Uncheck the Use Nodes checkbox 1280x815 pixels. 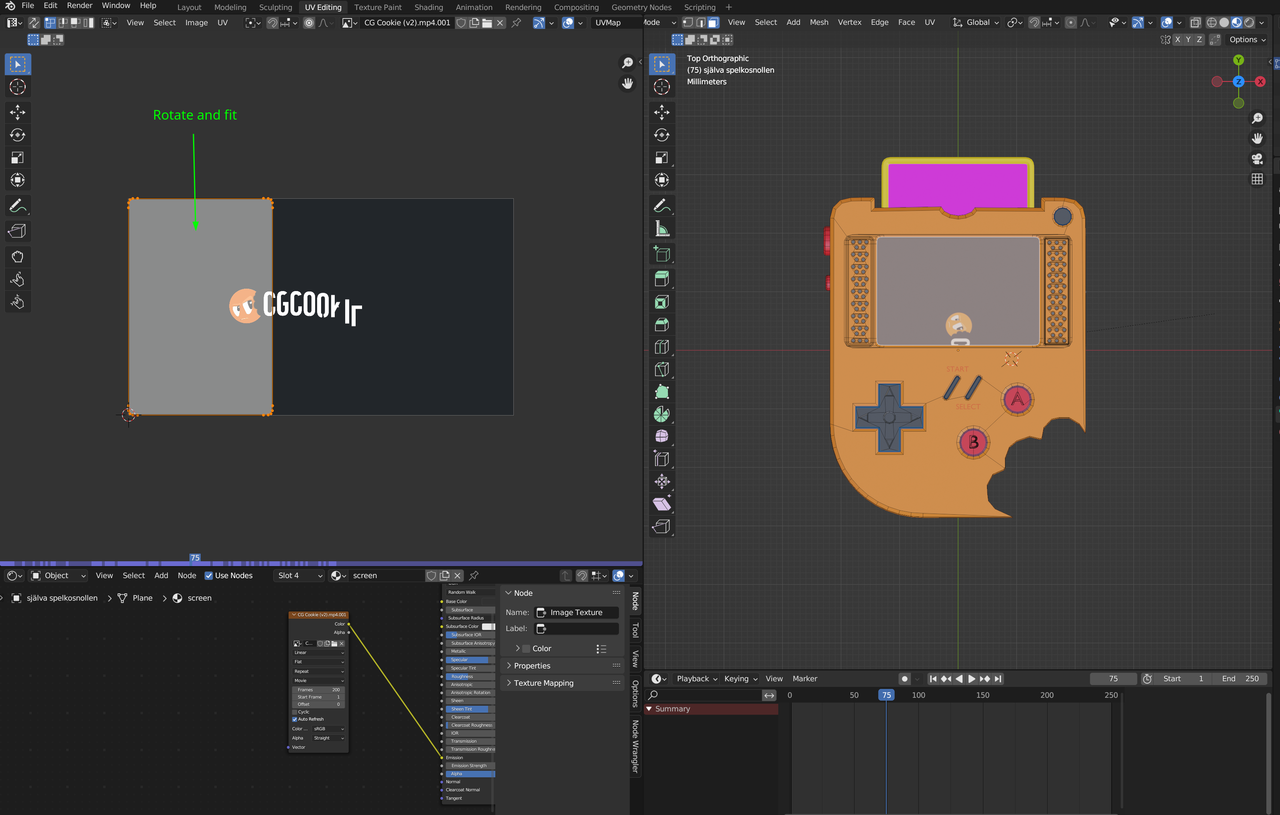(x=209, y=575)
